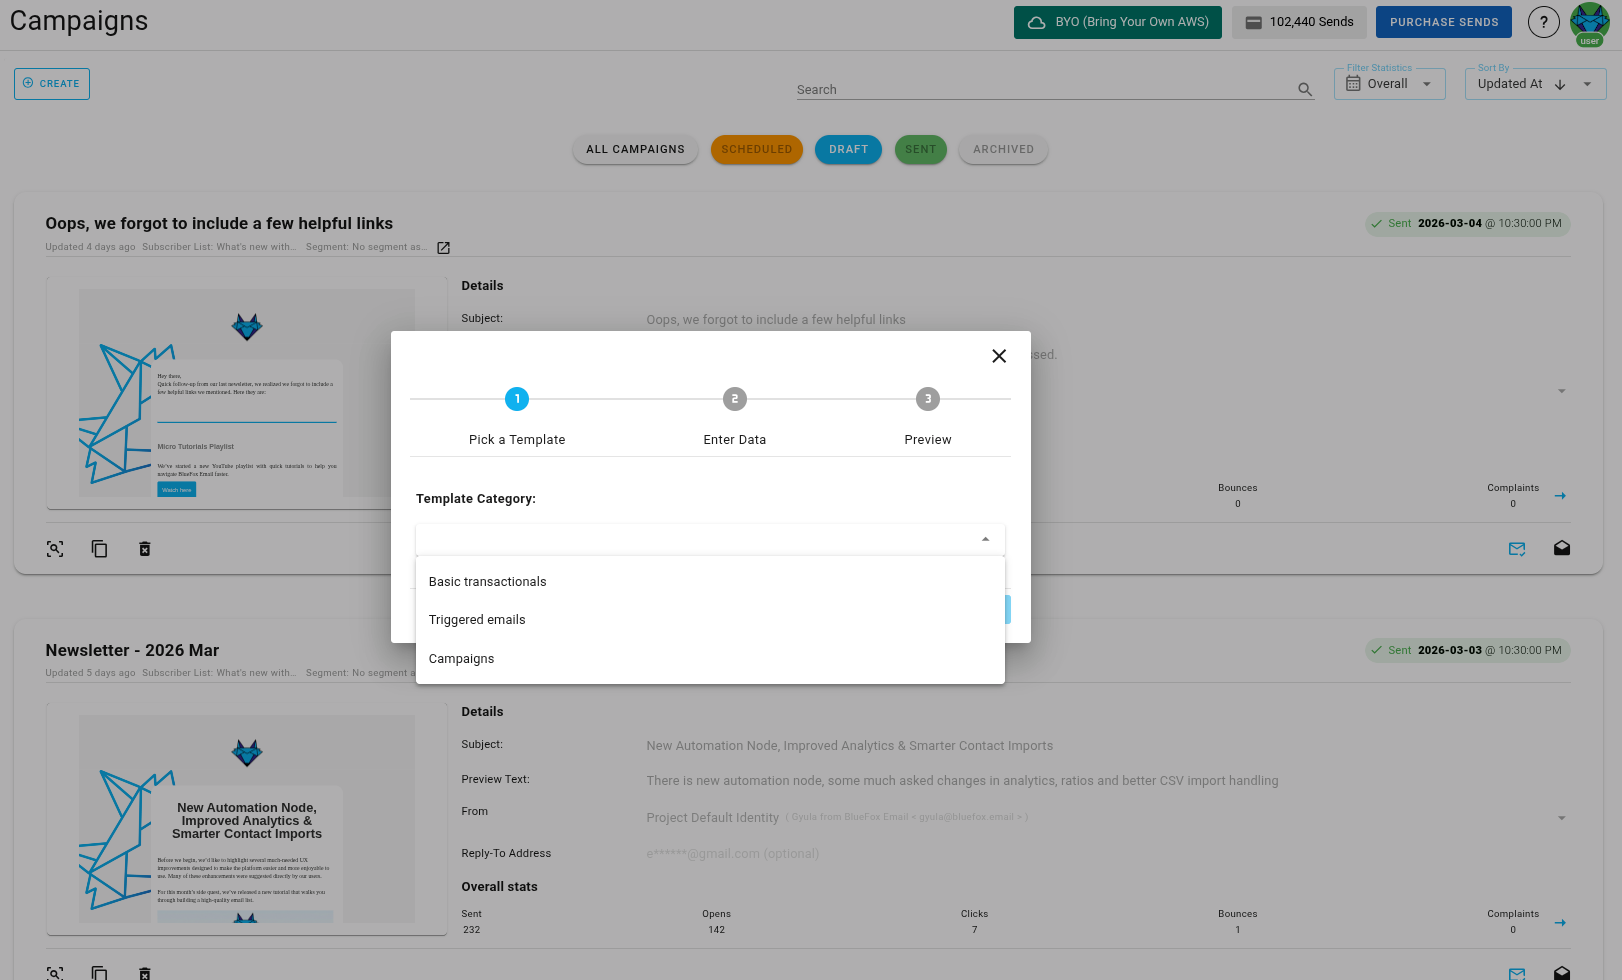Select Campaigns from the category list
Screen dimensions: 1622x980
click(461, 658)
